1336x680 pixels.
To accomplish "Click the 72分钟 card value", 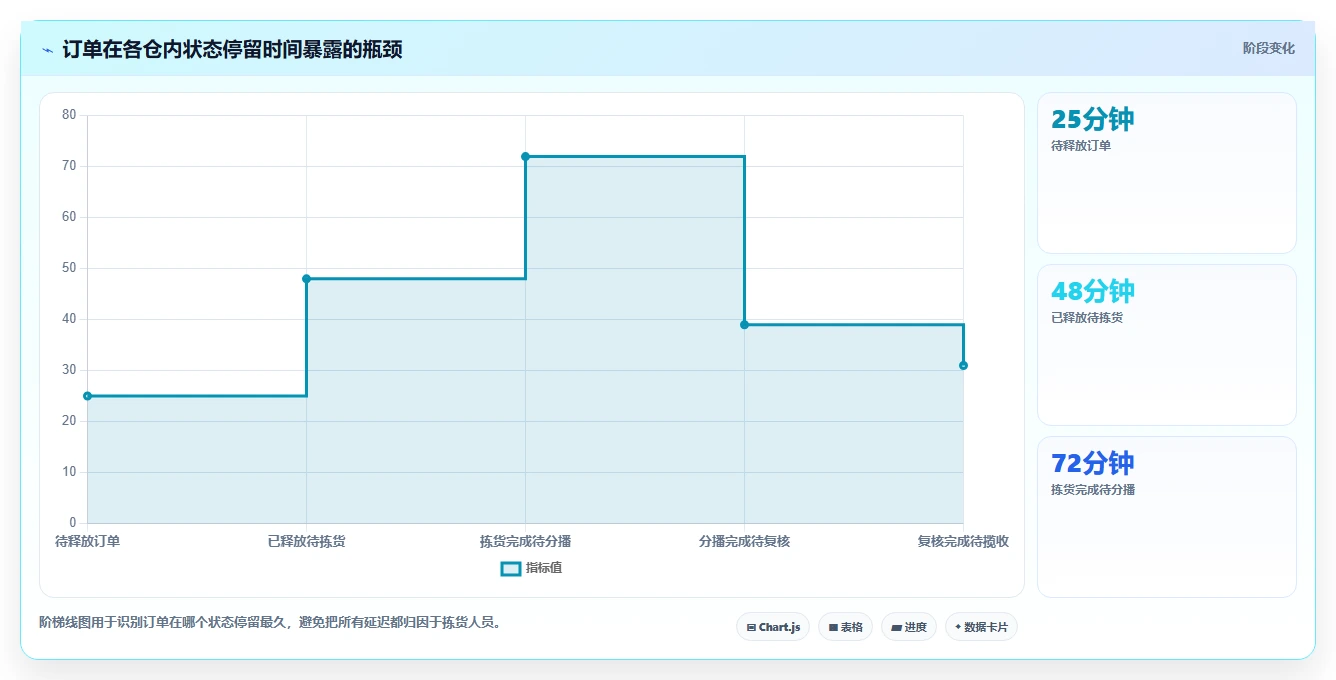I will point(1092,464).
